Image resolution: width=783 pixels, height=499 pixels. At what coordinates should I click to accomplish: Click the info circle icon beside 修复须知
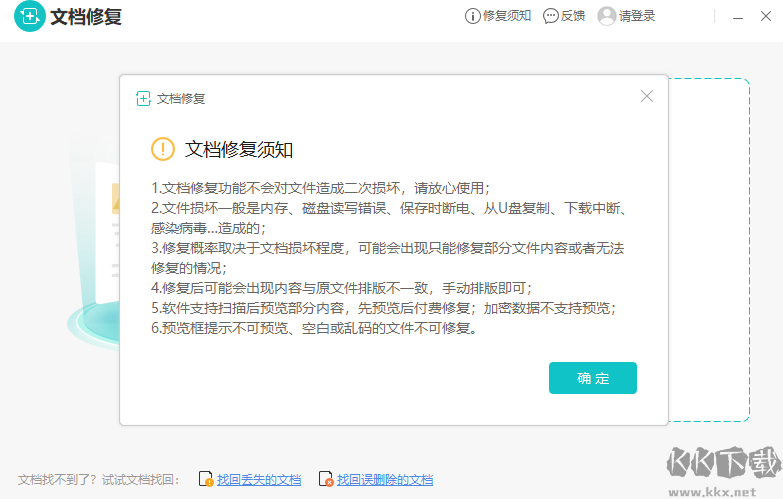pyautogui.click(x=473, y=16)
